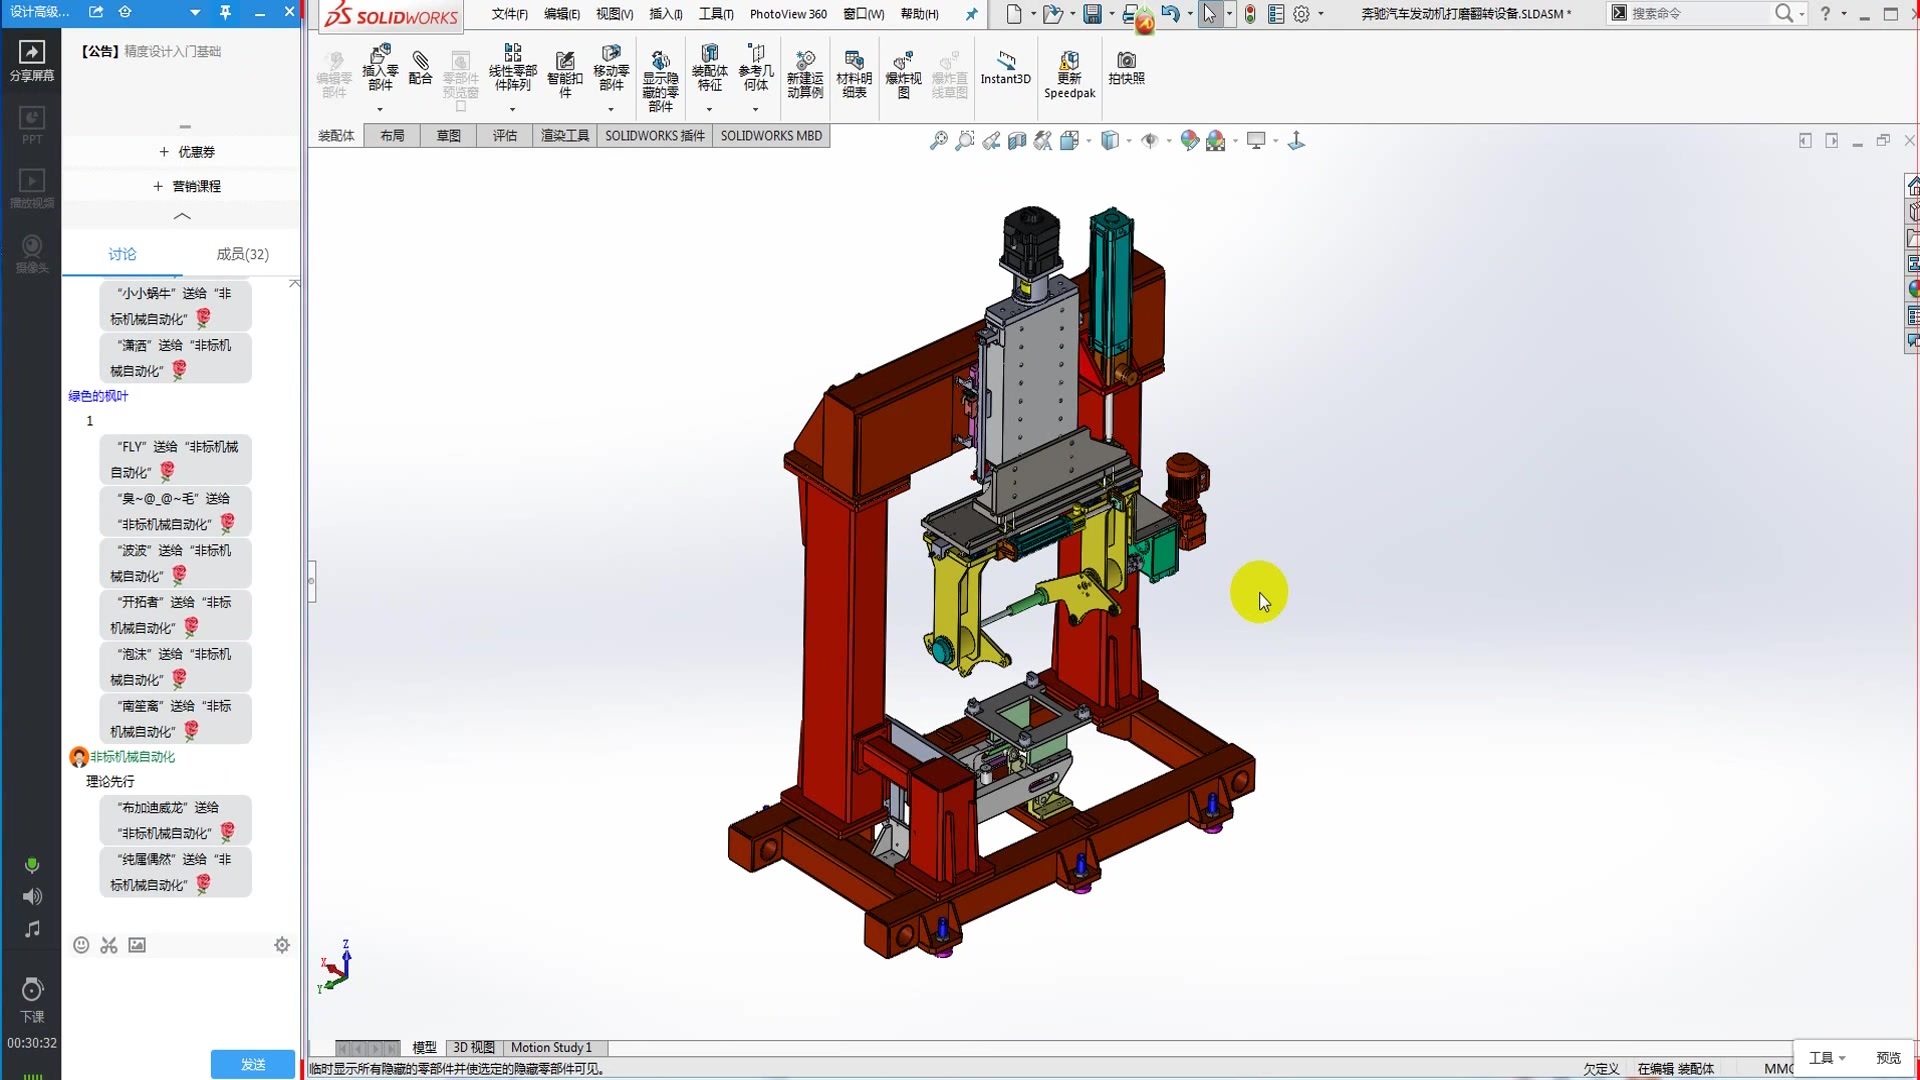Open the Hide/Show Items eye dropdown arrow
This screenshot has width=1920, height=1080.
1169,141
